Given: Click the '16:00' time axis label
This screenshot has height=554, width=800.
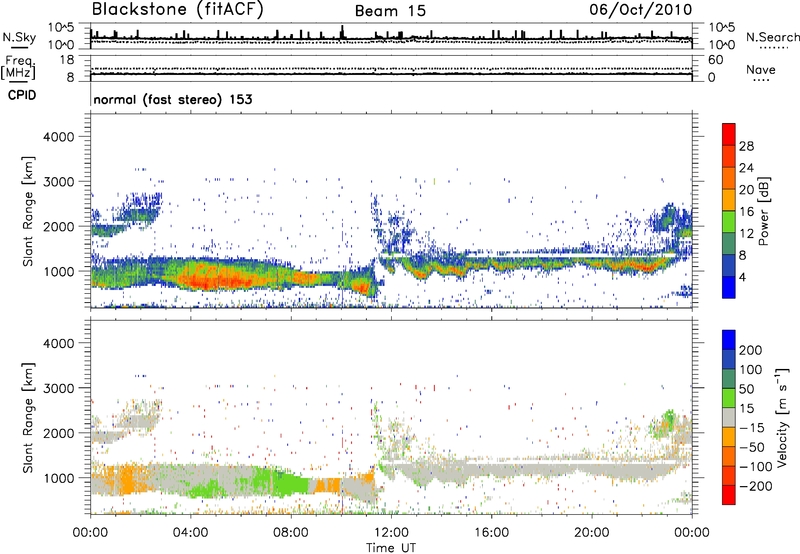Looking at the screenshot, I should [x=491, y=533].
